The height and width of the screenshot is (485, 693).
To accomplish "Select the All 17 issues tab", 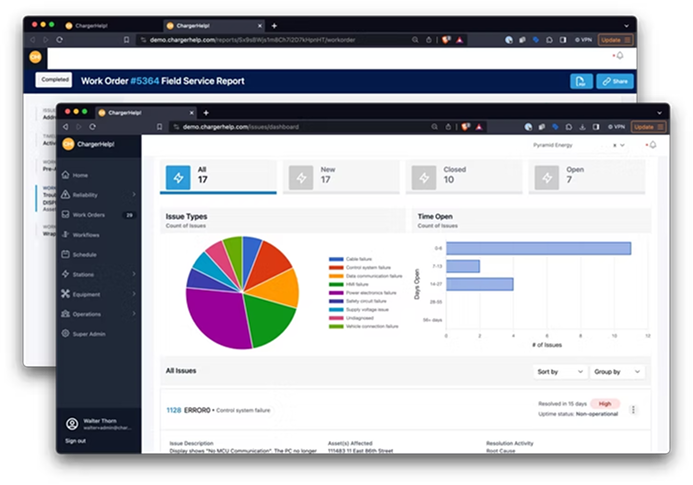I will pyautogui.click(x=218, y=177).
